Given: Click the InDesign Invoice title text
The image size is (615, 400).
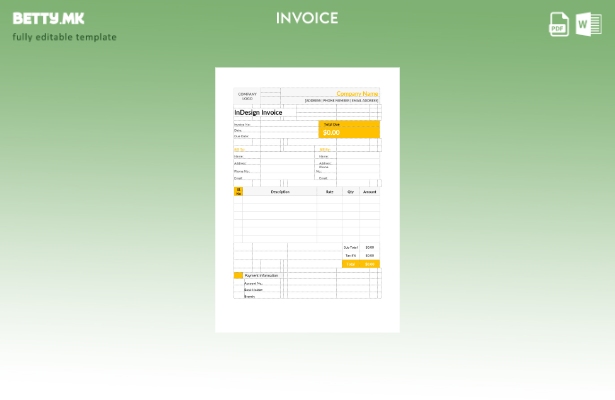Looking at the screenshot, I should point(258,112).
